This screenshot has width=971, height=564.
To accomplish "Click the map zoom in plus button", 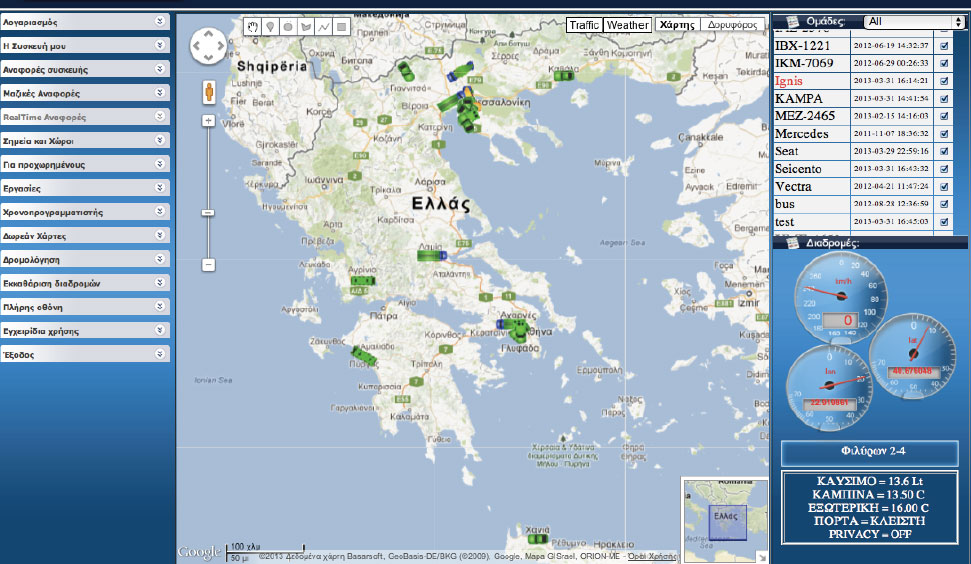I will [209, 120].
